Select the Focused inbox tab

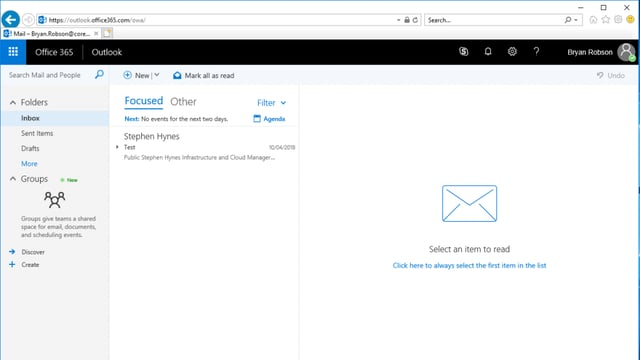point(144,101)
